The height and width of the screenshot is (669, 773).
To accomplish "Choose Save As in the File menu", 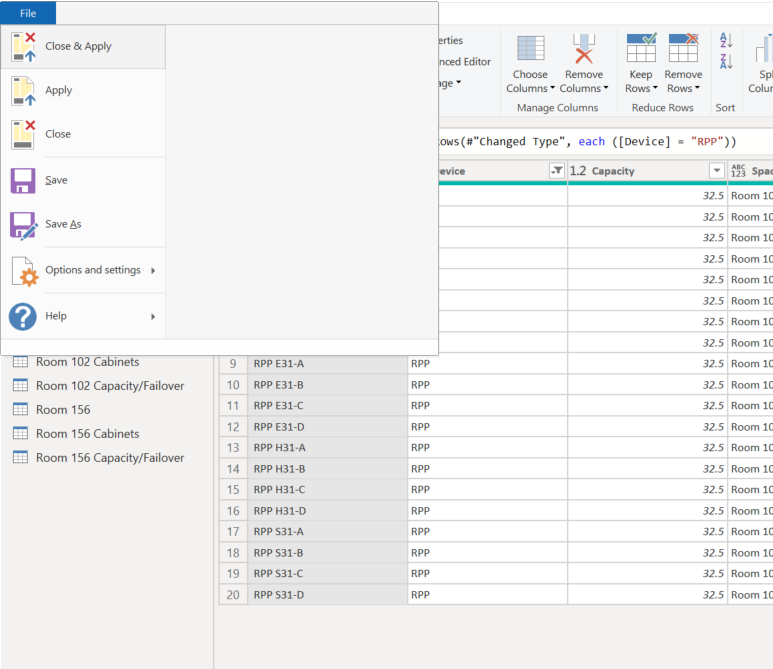I will (83, 224).
